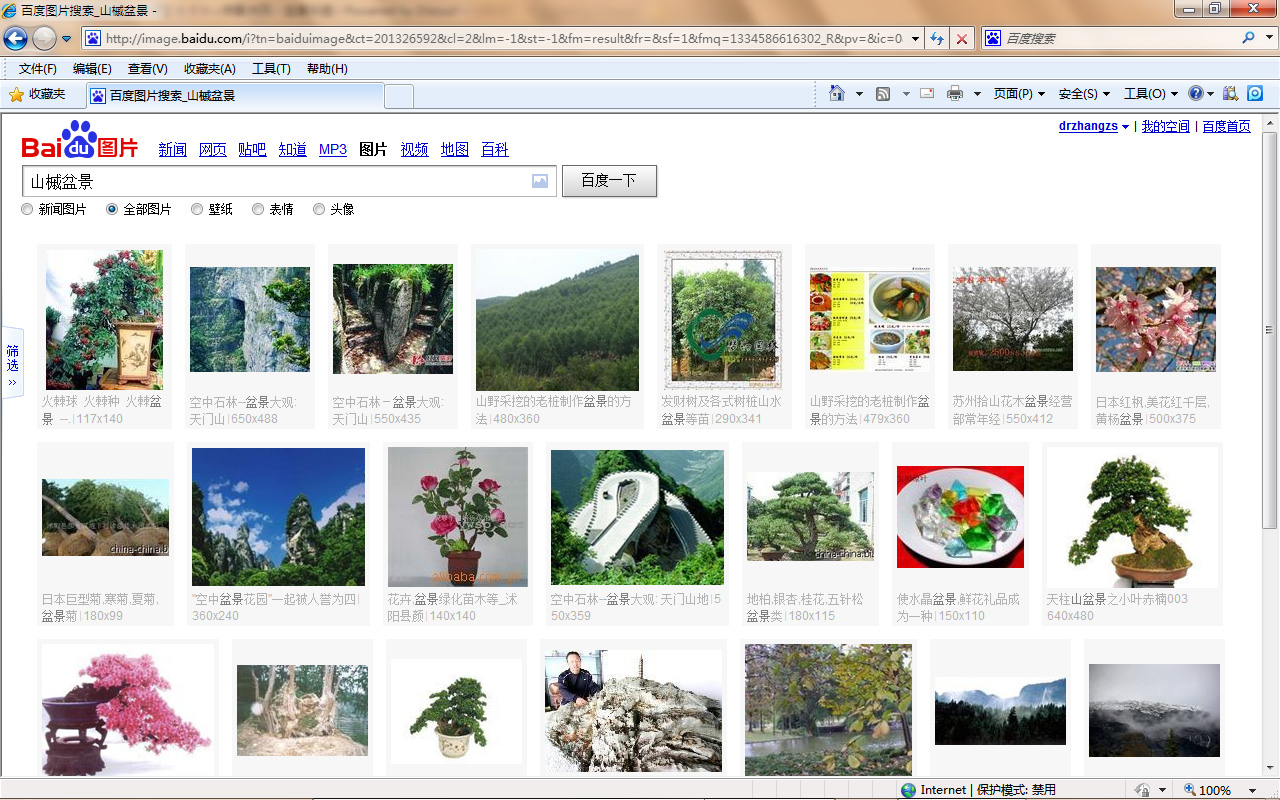Open the MP3 link

333,150
